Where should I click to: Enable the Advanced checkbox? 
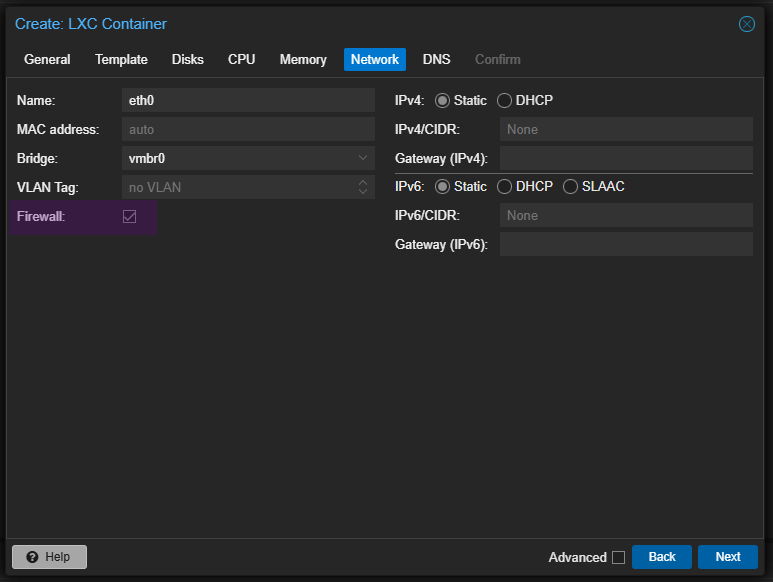point(618,557)
